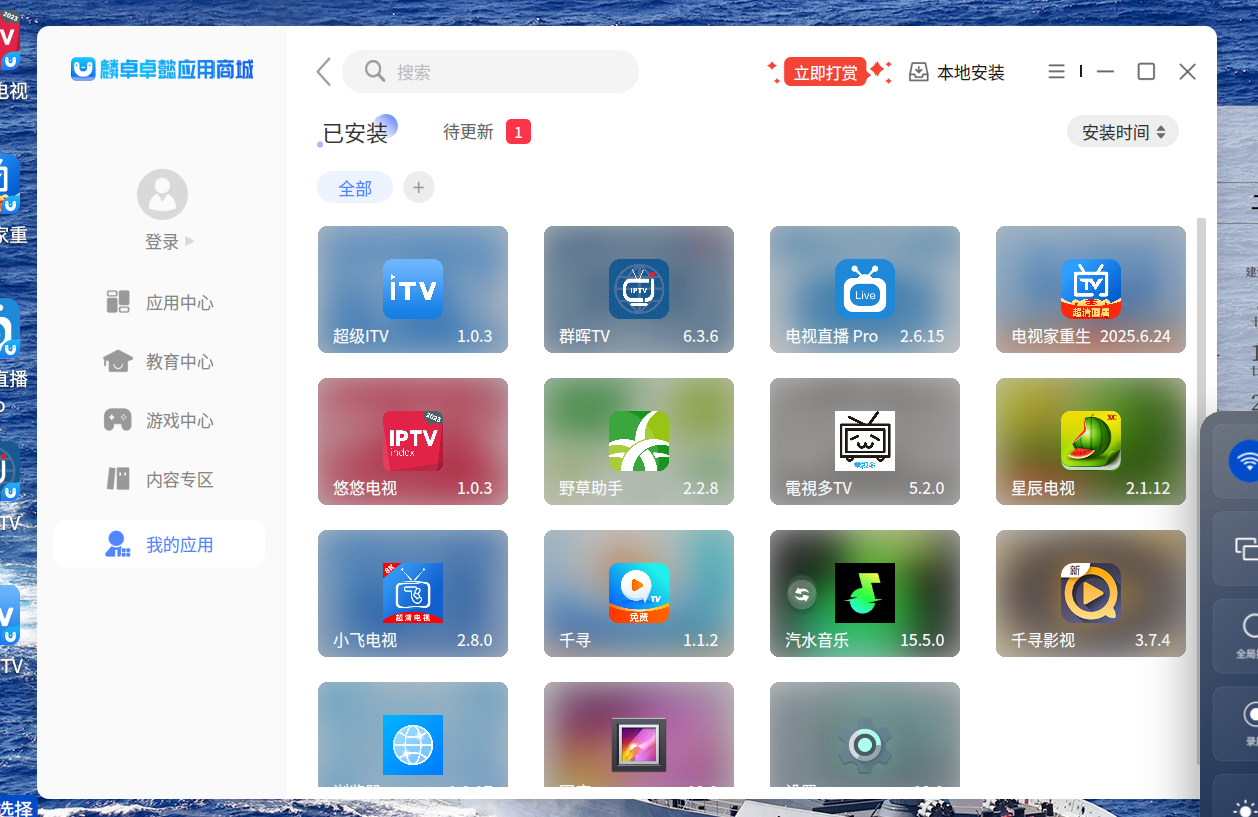Click version 5.2.0 on 電視多TV

pyautogui.click(x=927, y=489)
